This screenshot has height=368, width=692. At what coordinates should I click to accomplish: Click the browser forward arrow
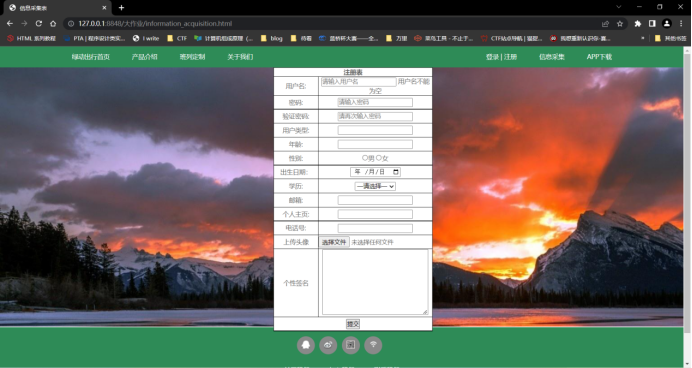(x=24, y=23)
